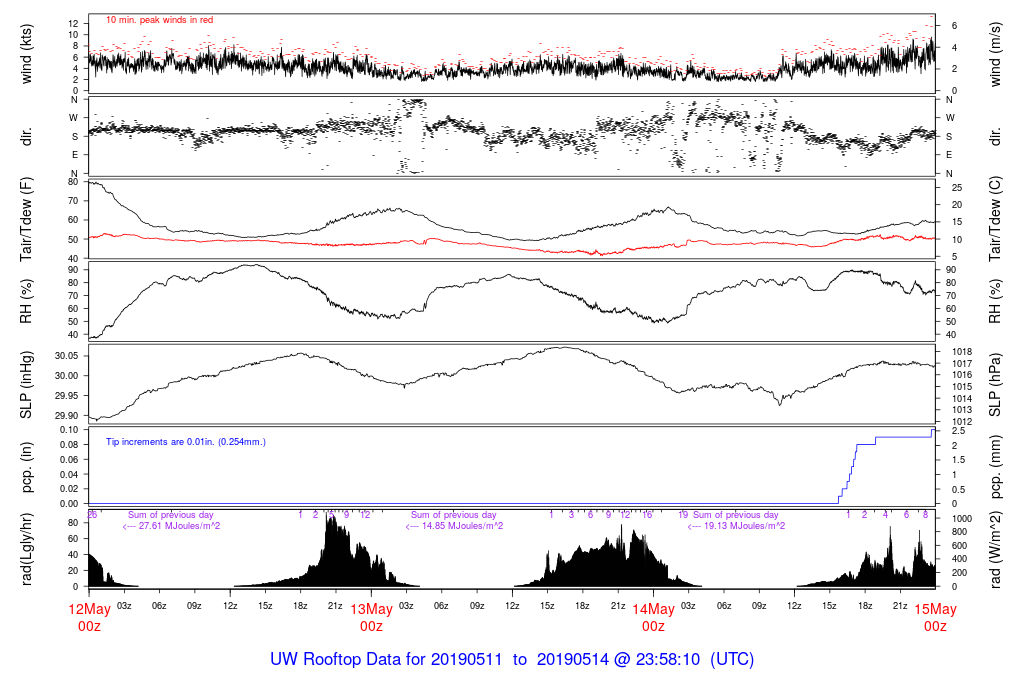This screenshot has width=1024, height=700.
Task: Click the '10 min. peak winds in red' note
Action: coord(159,20)
